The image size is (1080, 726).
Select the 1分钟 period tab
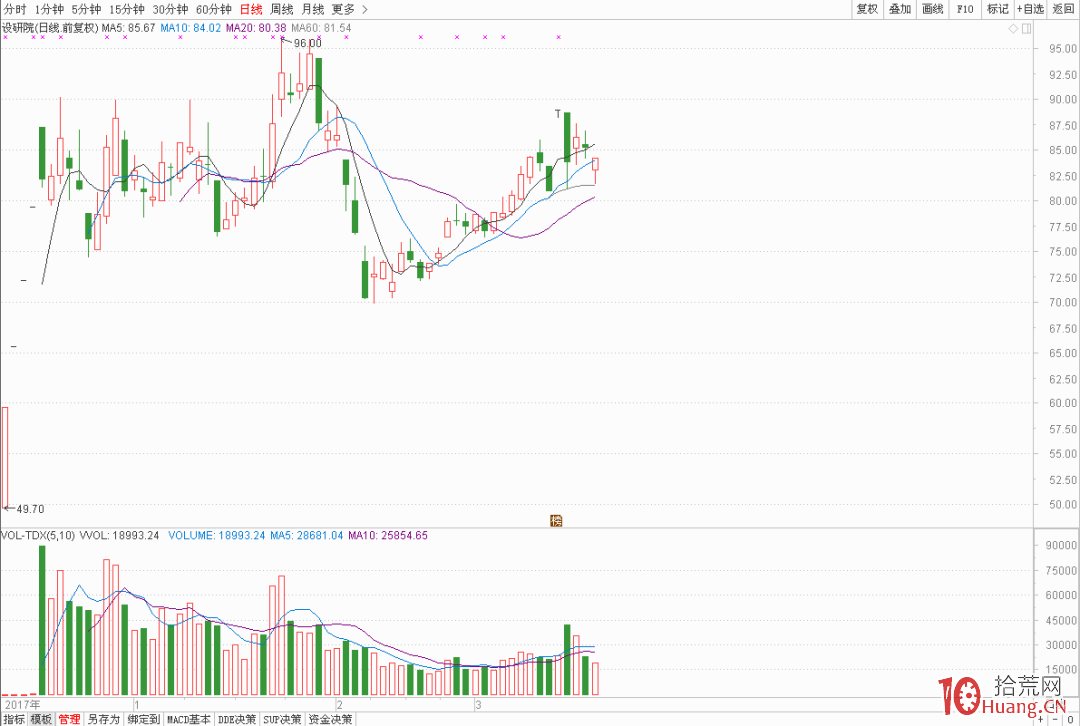(x=49, y=9)
